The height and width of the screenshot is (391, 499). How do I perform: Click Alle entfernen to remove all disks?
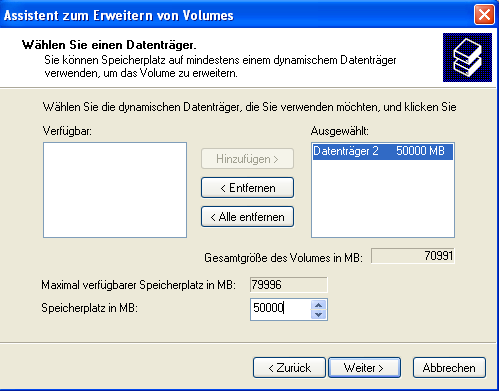click(x=247, y=217)
